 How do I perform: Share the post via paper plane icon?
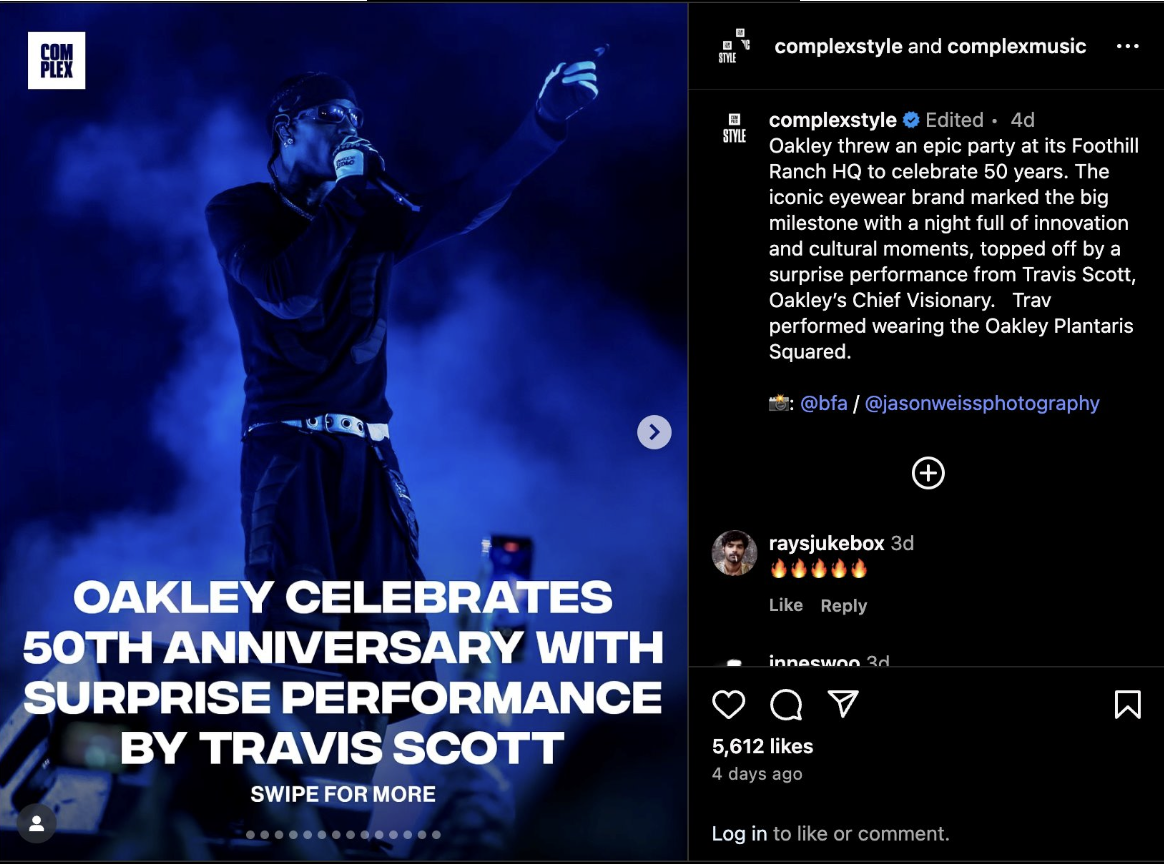coord(843,703)
